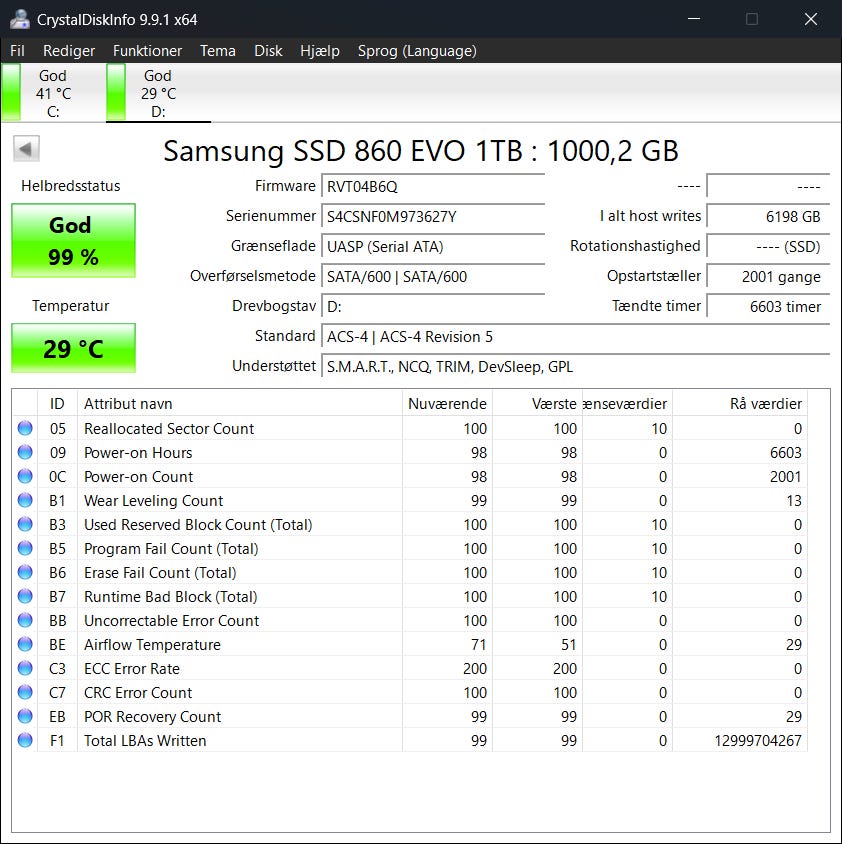Close the CrystalDiskInfo window
The height and width of the screenshot is (844, 842).
click(x=811, y=19)
